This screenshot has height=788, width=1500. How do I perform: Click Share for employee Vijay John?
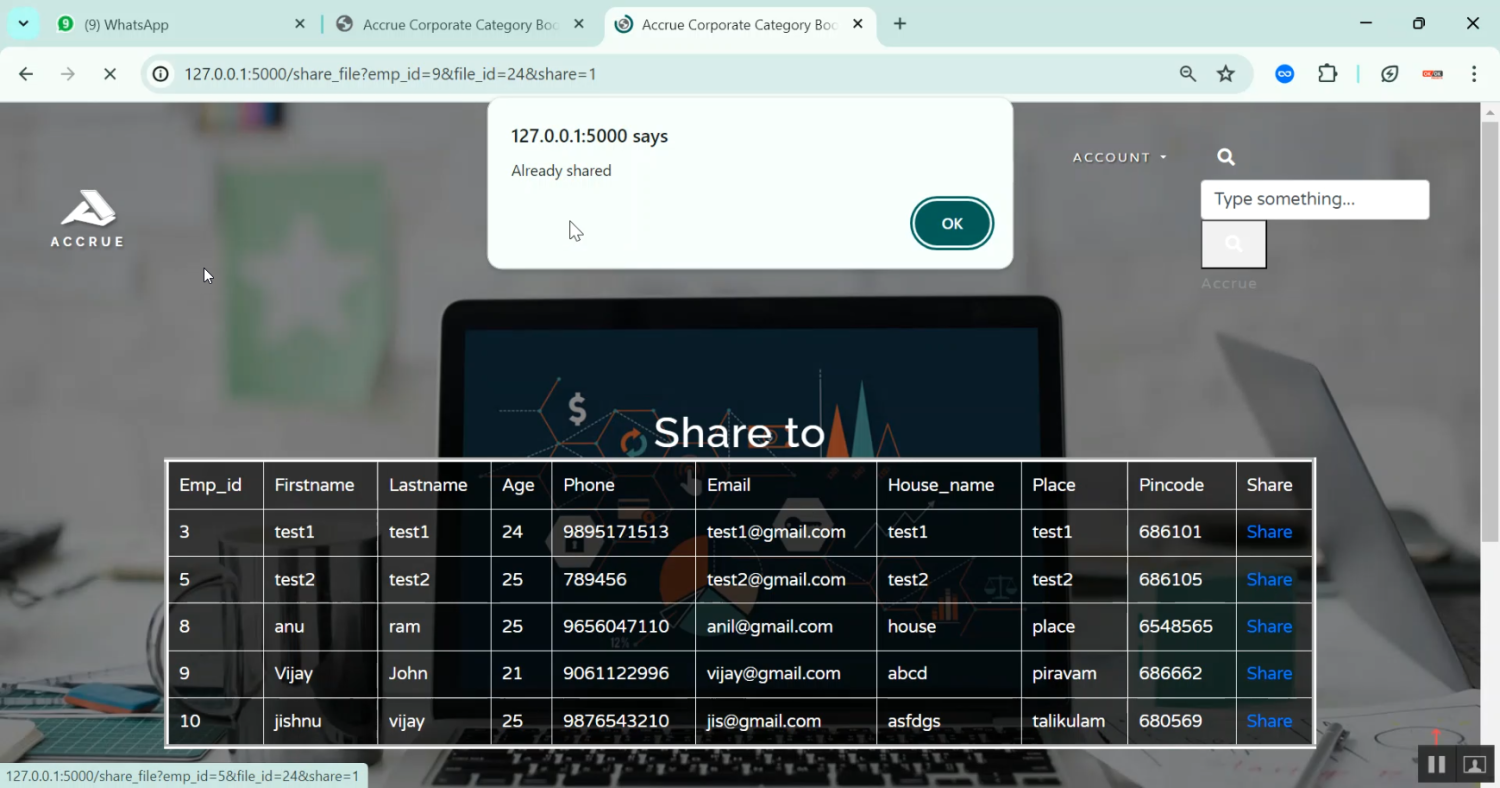coord(1269,673)
